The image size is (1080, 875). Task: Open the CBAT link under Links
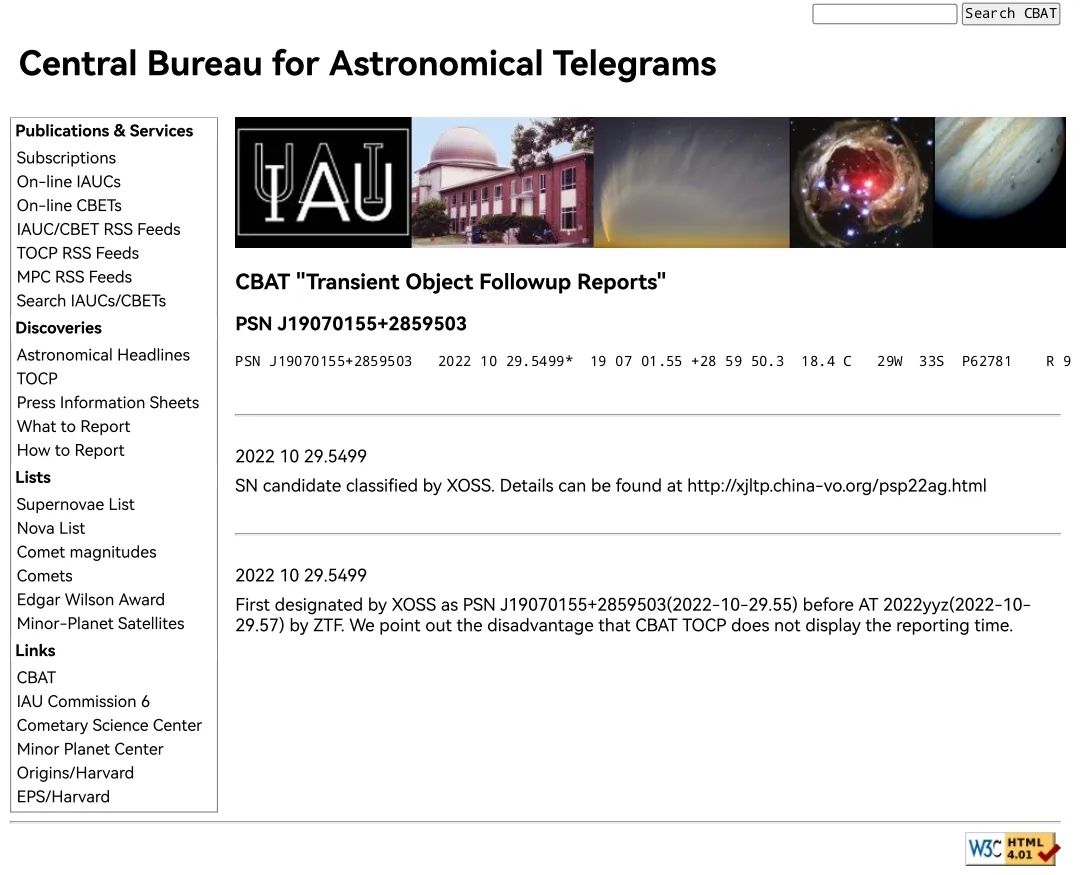(37, 678)
